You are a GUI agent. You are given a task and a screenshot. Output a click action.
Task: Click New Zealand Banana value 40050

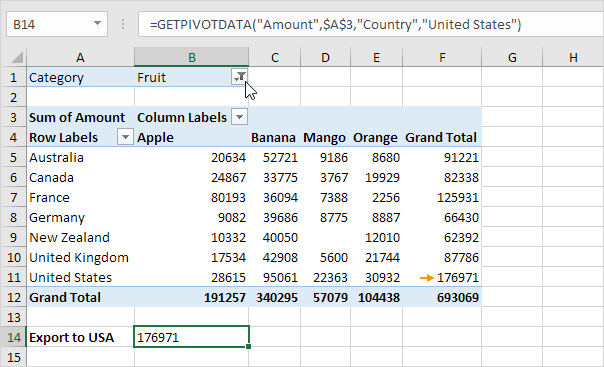275,237
